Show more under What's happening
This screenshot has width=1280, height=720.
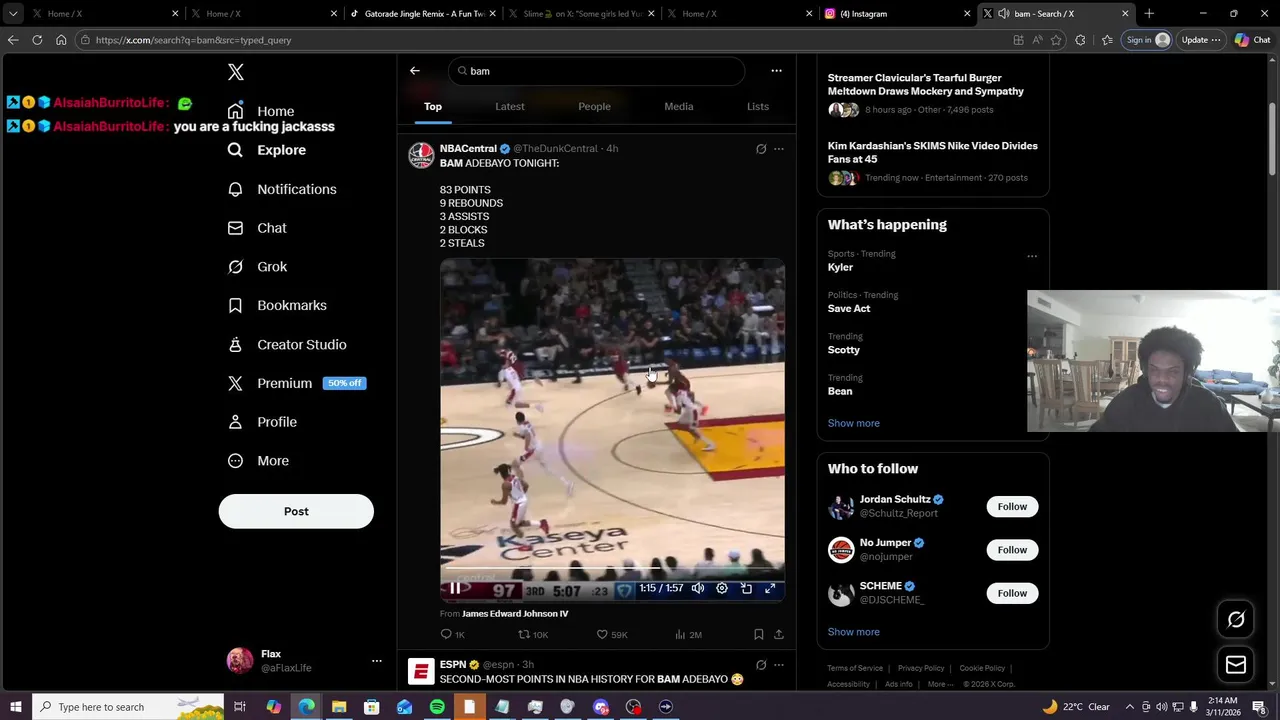click(x=854, y=423)
